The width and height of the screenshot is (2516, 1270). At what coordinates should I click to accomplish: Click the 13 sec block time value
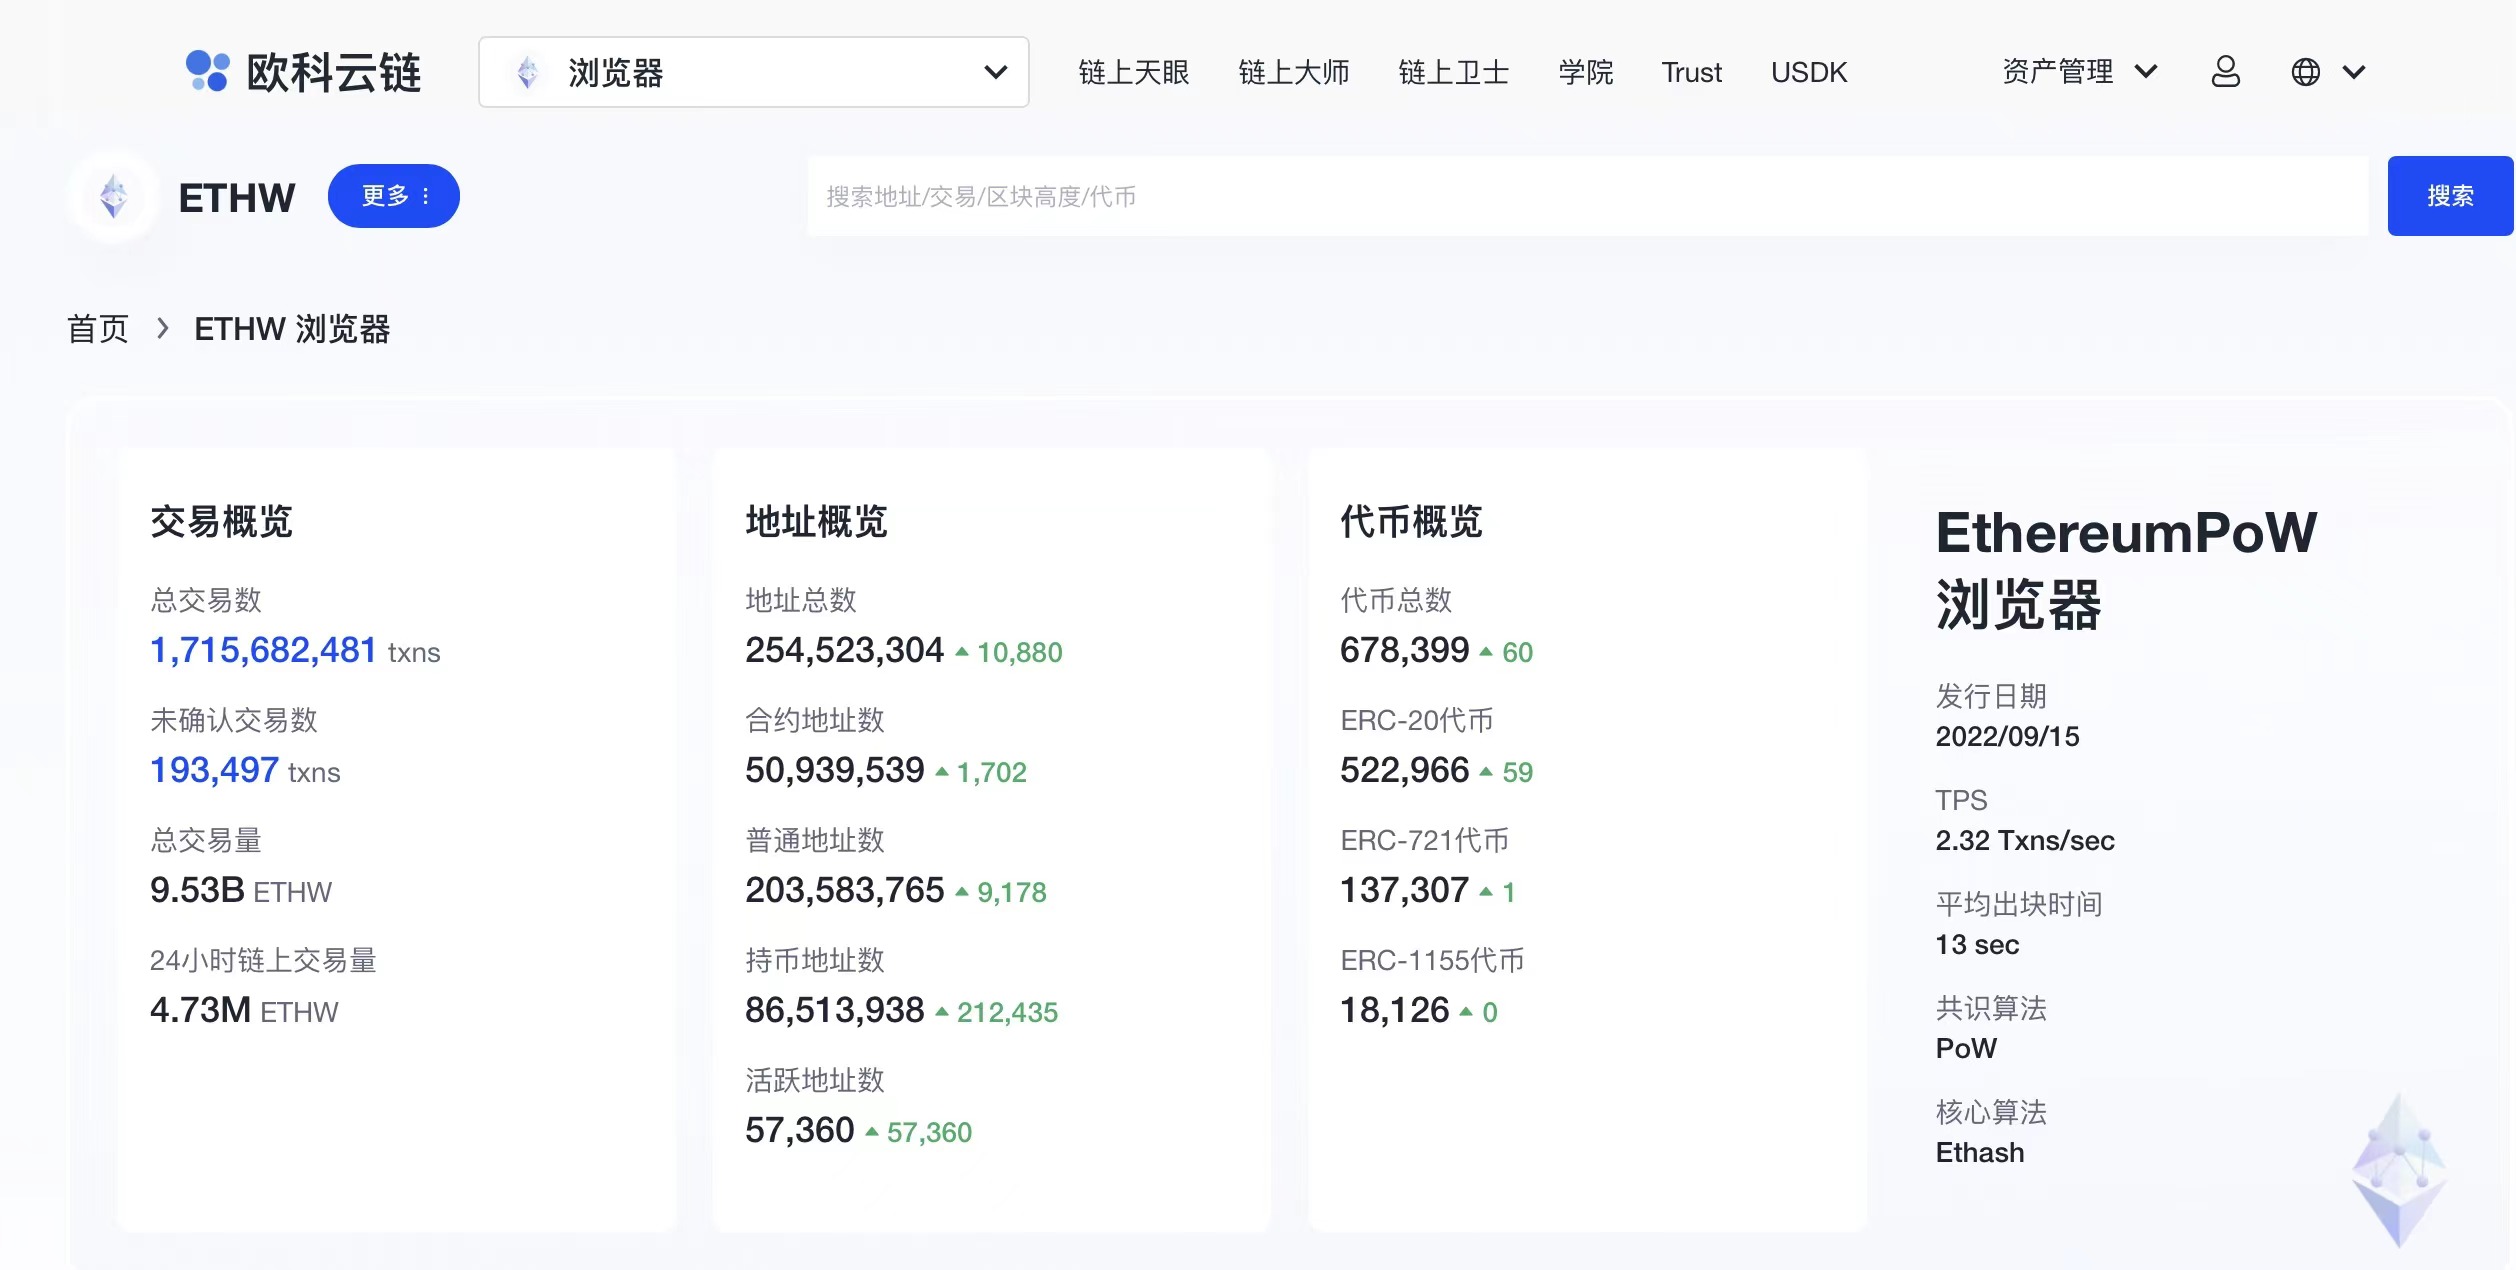1977,944
